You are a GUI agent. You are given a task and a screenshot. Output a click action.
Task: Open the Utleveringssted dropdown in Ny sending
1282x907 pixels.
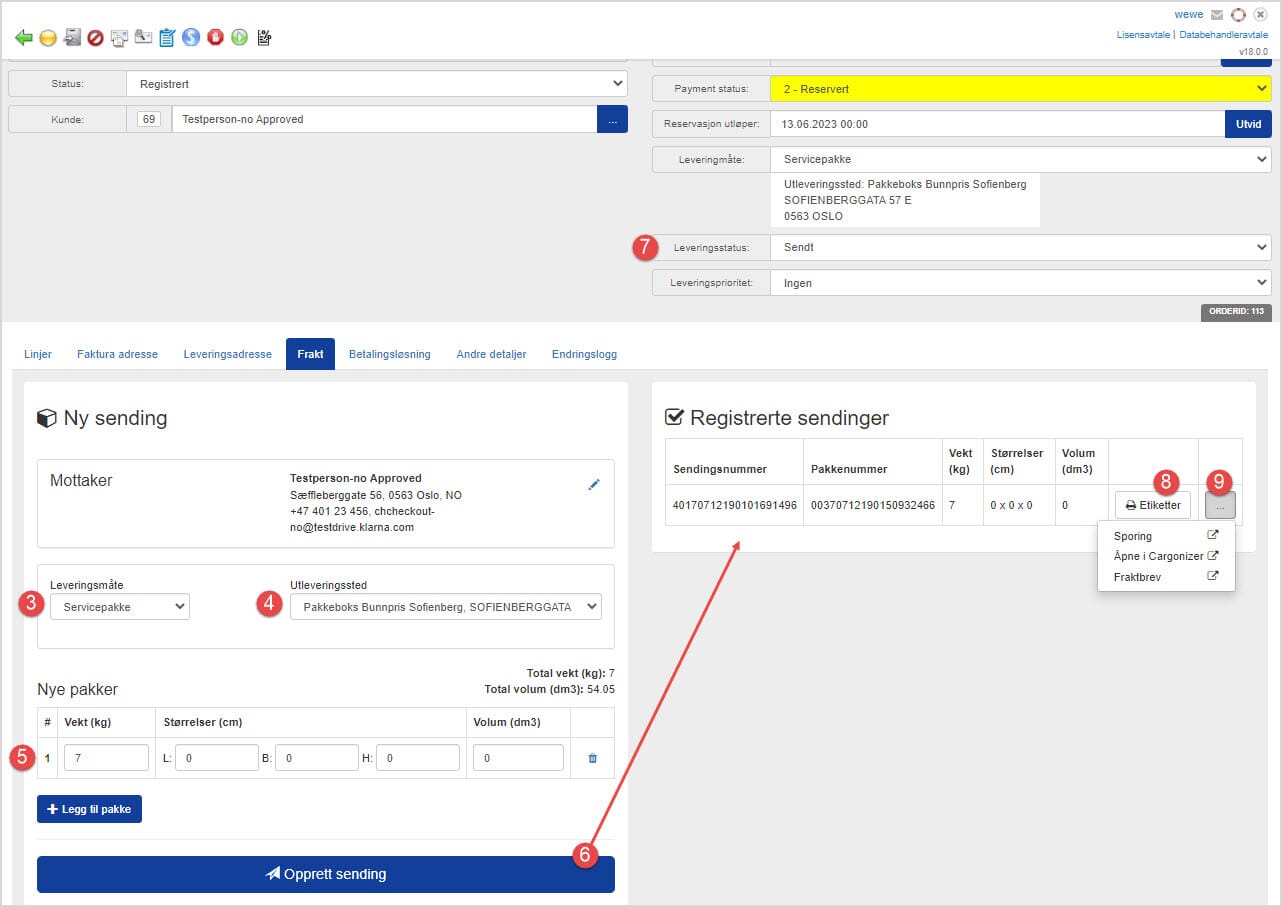(x=446, y=606)
